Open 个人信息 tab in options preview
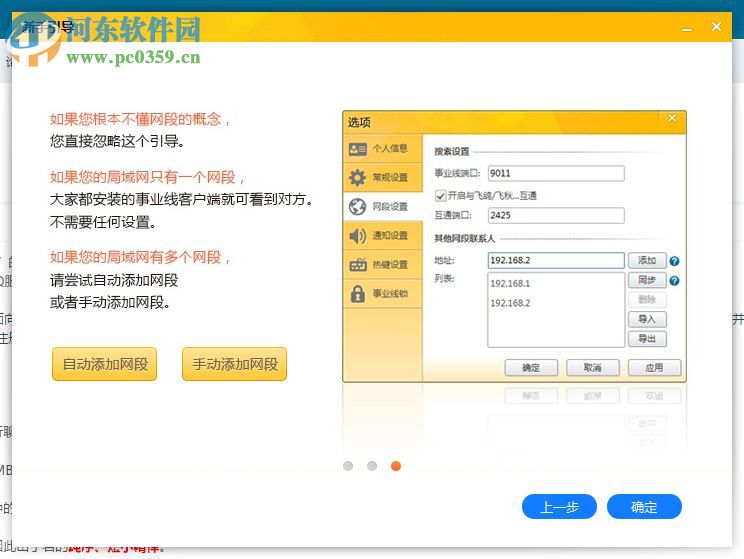744x559 pixels. [382, 149]
